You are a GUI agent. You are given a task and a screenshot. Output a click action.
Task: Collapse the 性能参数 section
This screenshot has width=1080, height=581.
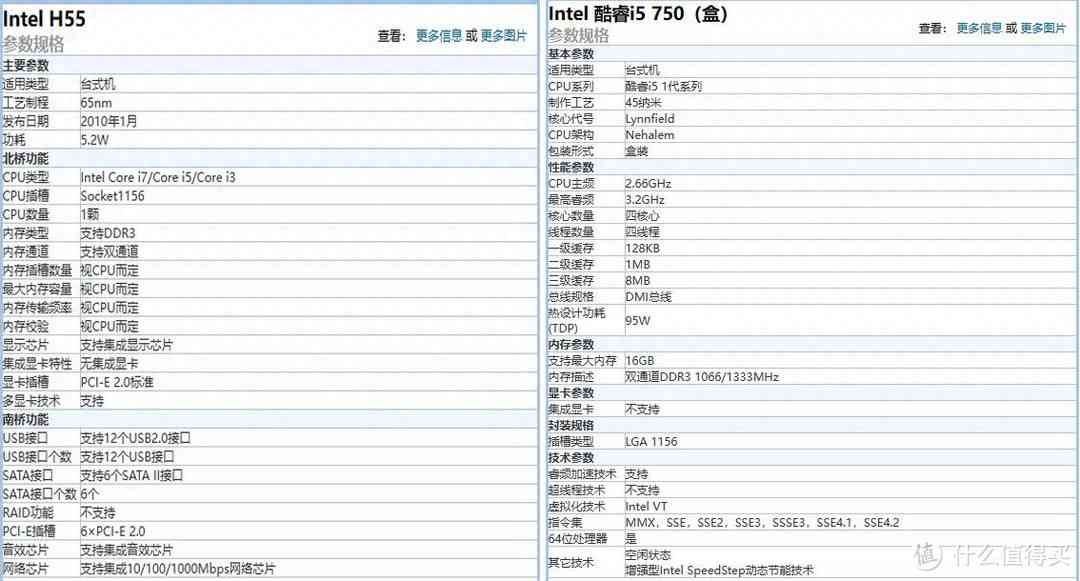click(x=570, y=167)
